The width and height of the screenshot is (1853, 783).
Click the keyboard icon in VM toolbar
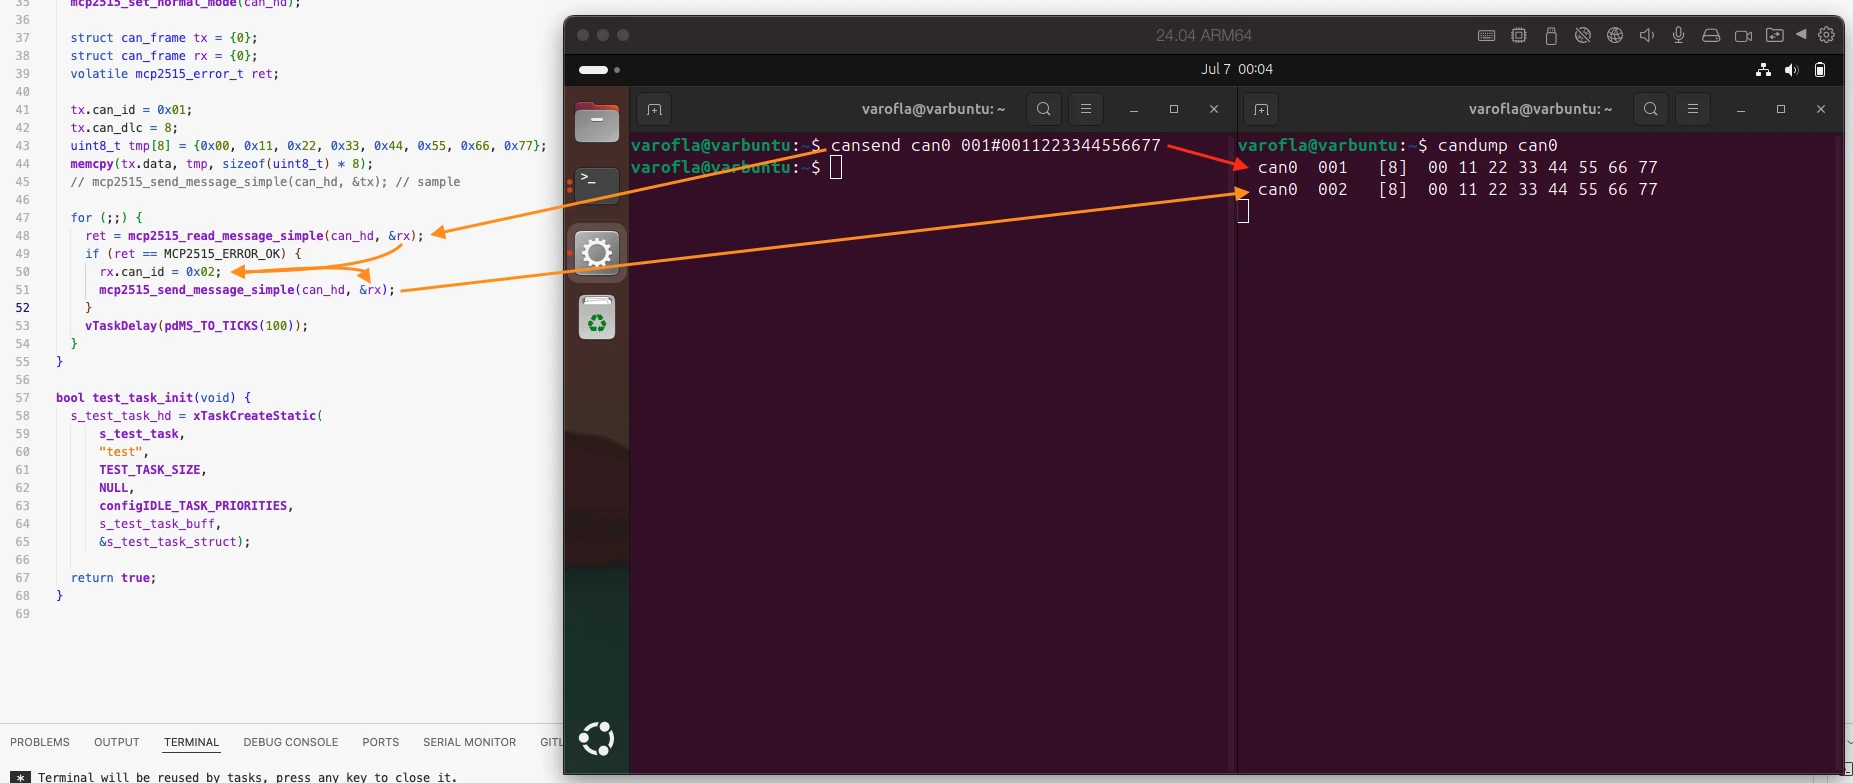1486,35
